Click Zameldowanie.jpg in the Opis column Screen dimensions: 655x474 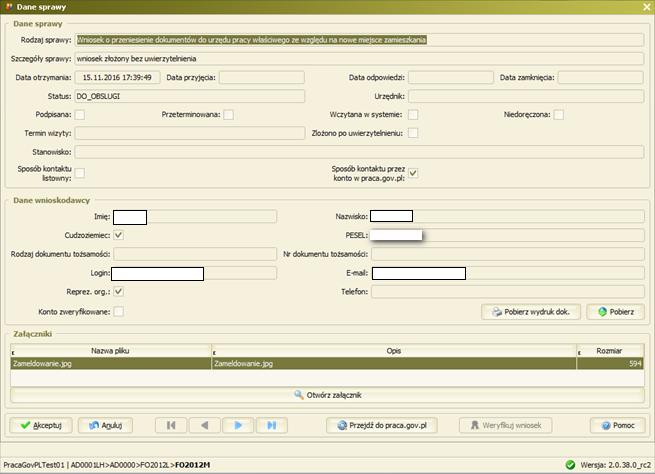point(394,363)
